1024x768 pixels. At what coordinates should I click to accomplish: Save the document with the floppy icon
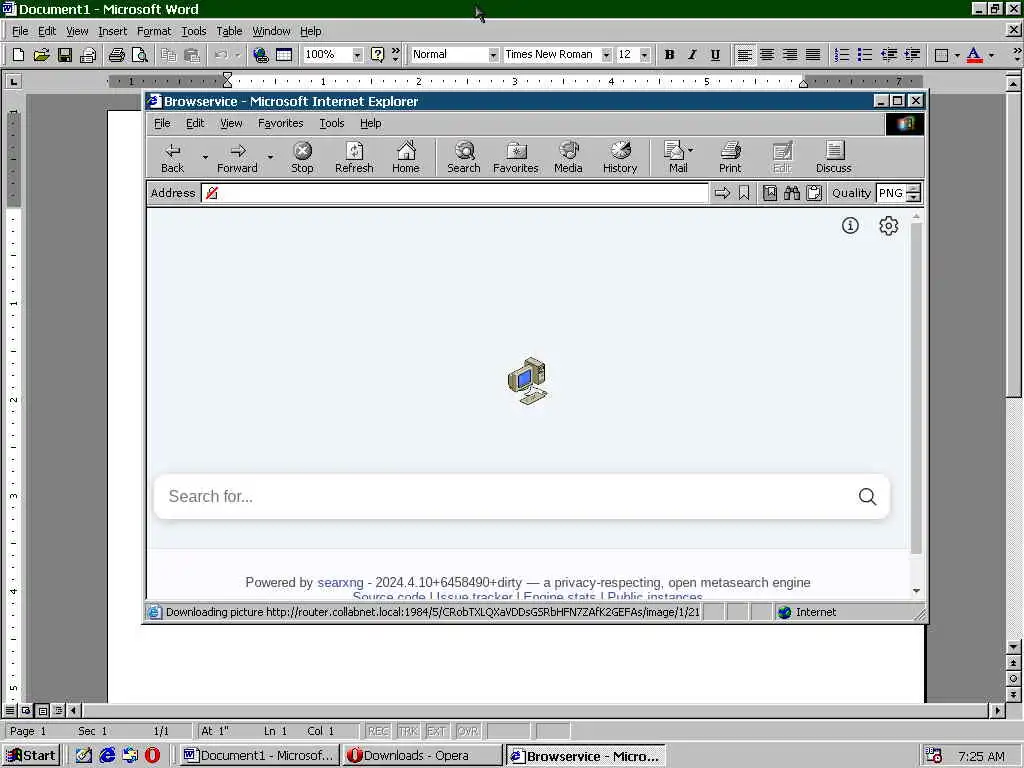pyautogui.click(x=65, y=55)
